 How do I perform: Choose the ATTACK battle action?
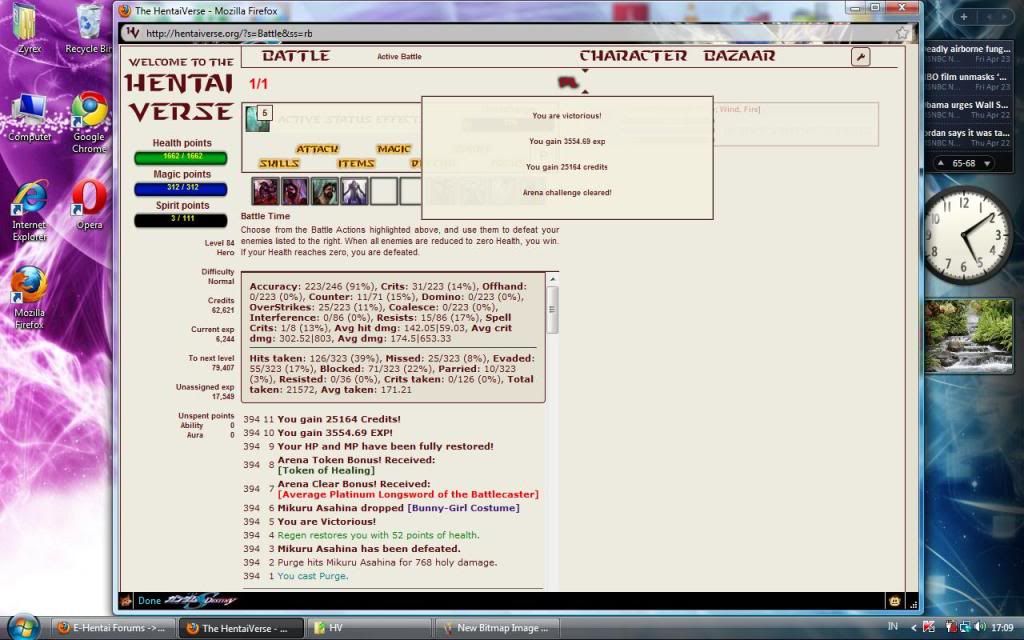(x=317, y=149)
